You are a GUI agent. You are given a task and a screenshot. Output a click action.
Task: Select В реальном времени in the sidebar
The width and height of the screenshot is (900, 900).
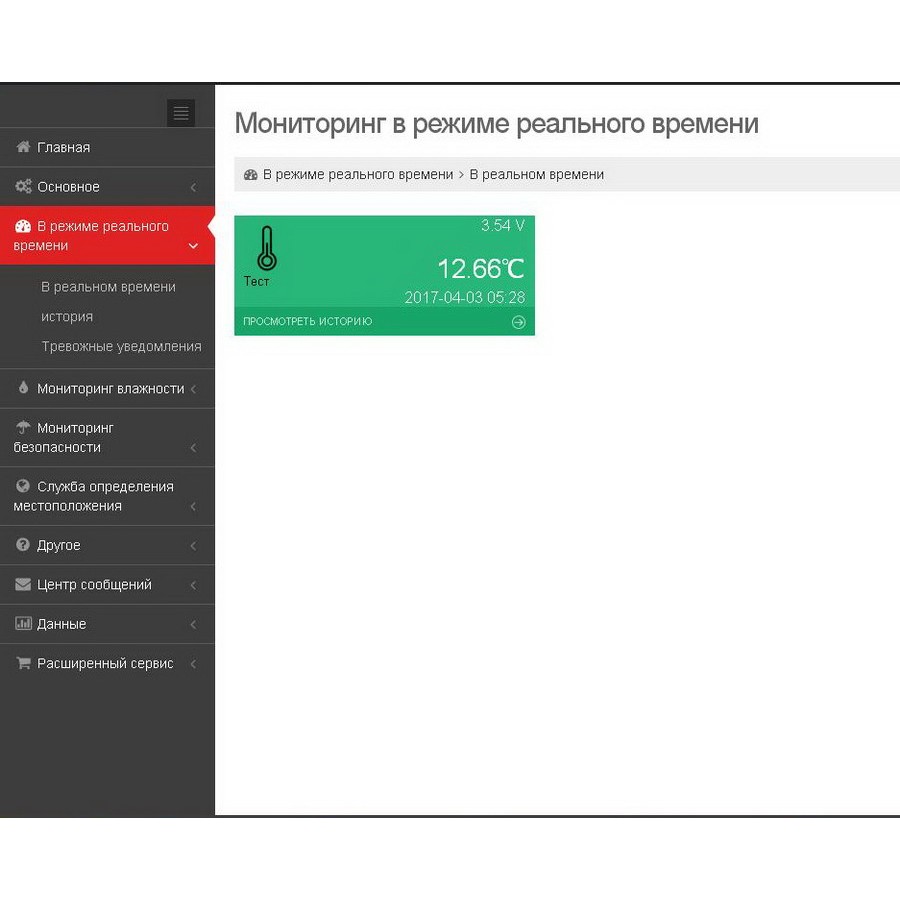coord(108,287)
